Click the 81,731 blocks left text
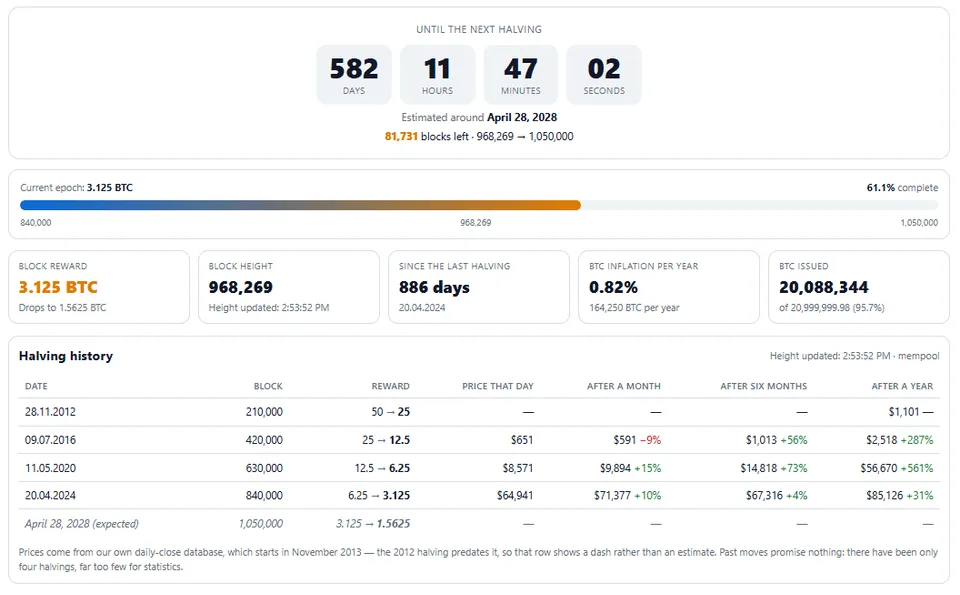960x595 pixels. (427, 137)
